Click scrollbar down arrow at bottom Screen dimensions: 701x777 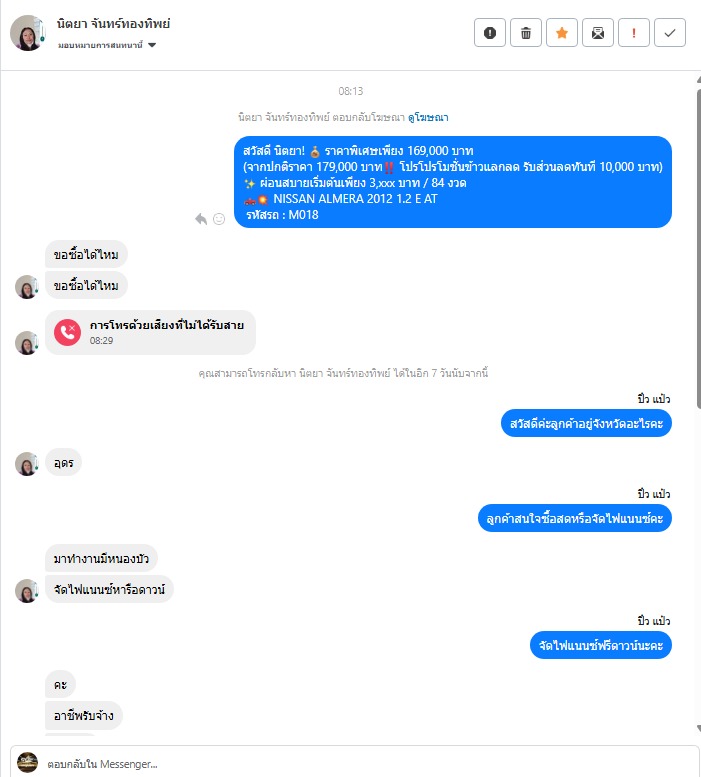tap(699, 728)
